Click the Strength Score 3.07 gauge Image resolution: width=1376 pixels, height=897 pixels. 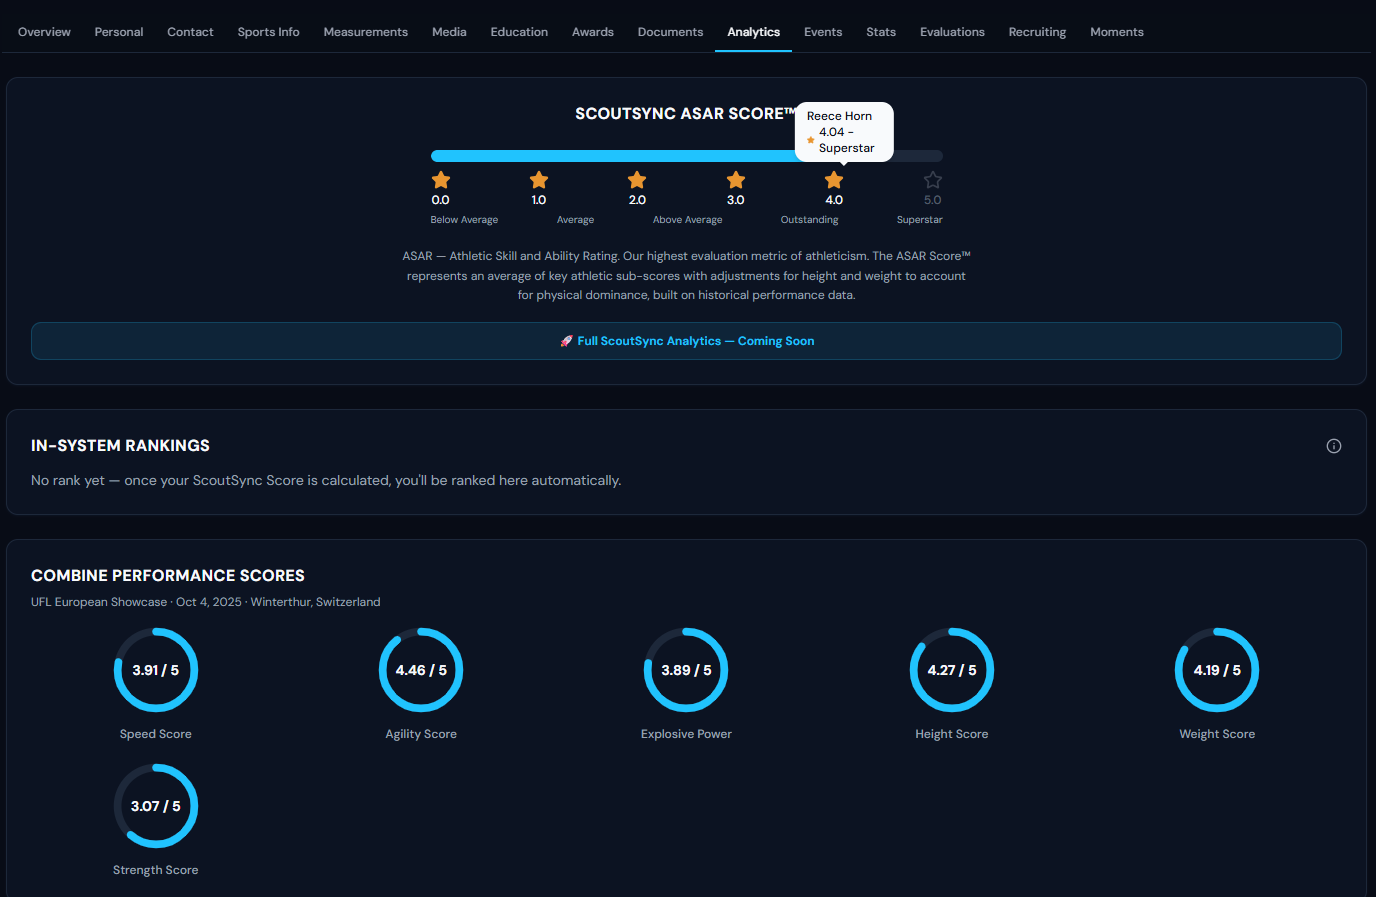tap(156, 806)
